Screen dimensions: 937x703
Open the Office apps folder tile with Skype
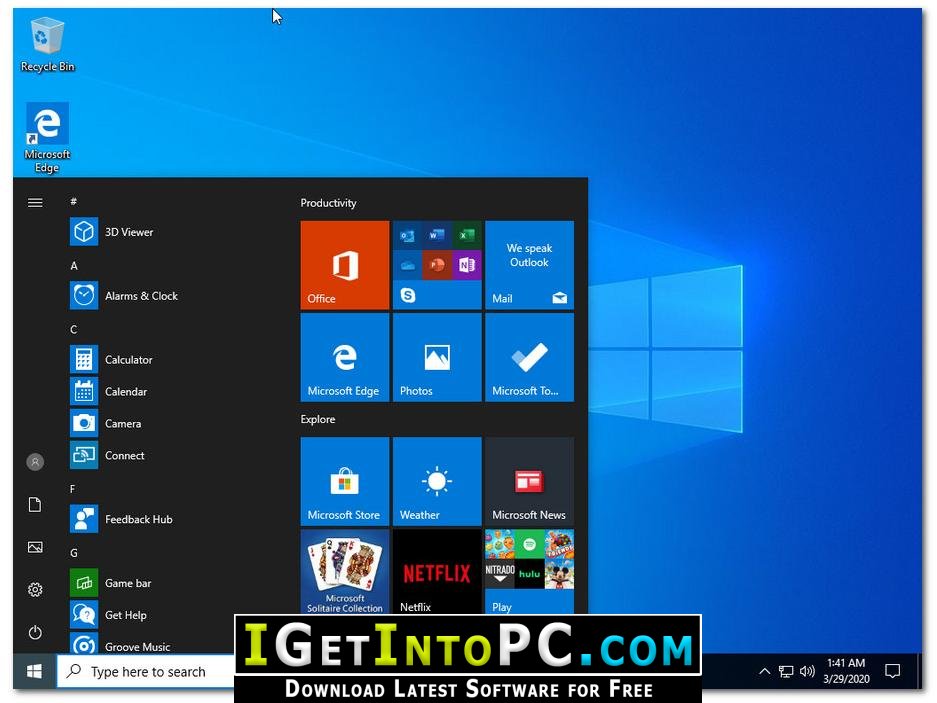coord(437,265)
